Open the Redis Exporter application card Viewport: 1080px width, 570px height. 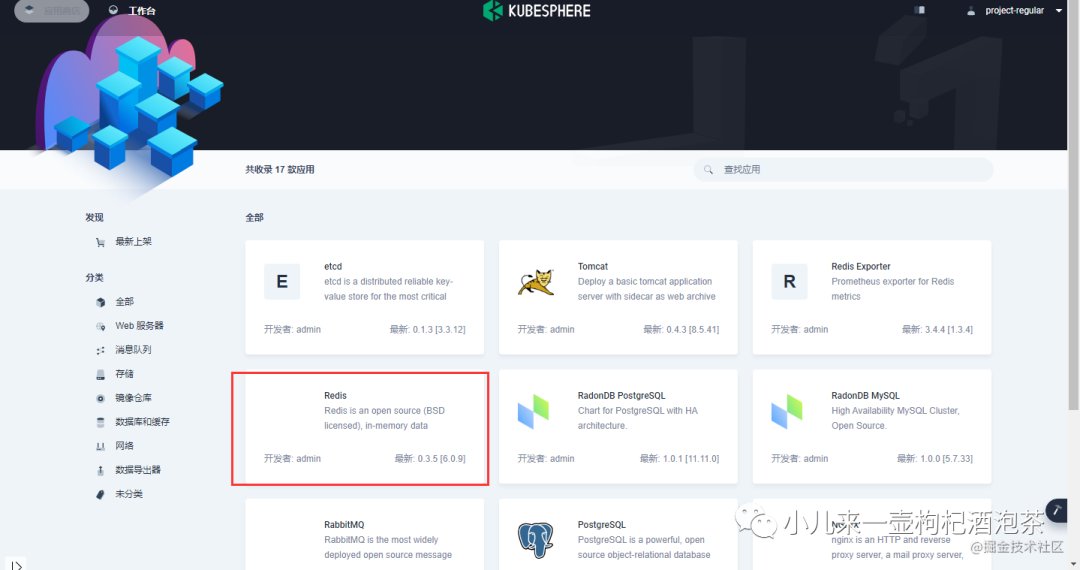tap(871, 297)
